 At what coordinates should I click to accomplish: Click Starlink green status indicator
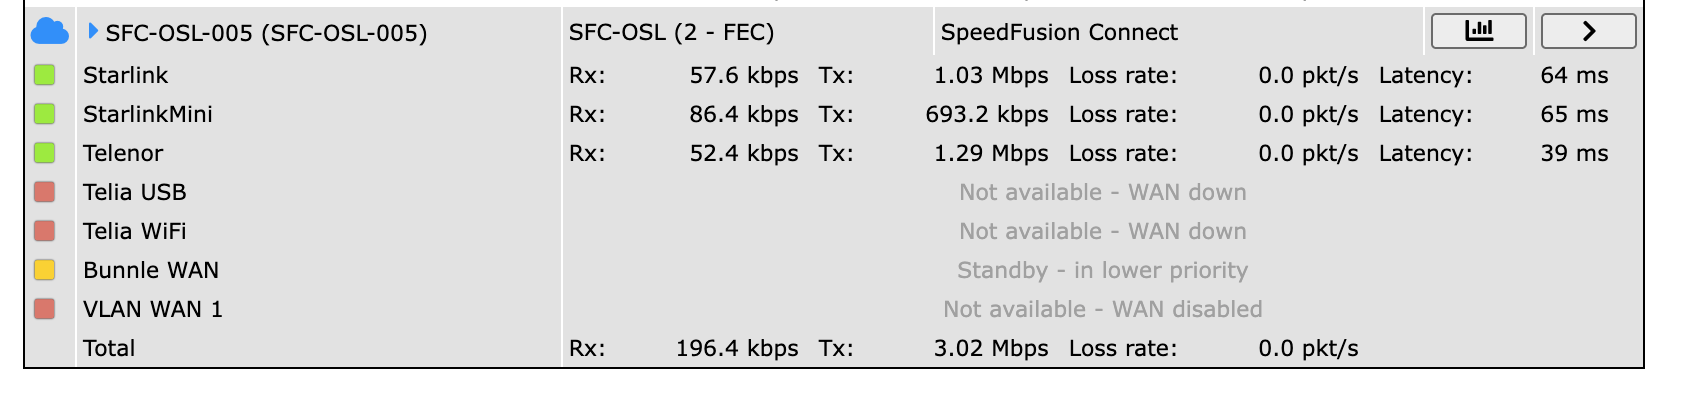45,75
